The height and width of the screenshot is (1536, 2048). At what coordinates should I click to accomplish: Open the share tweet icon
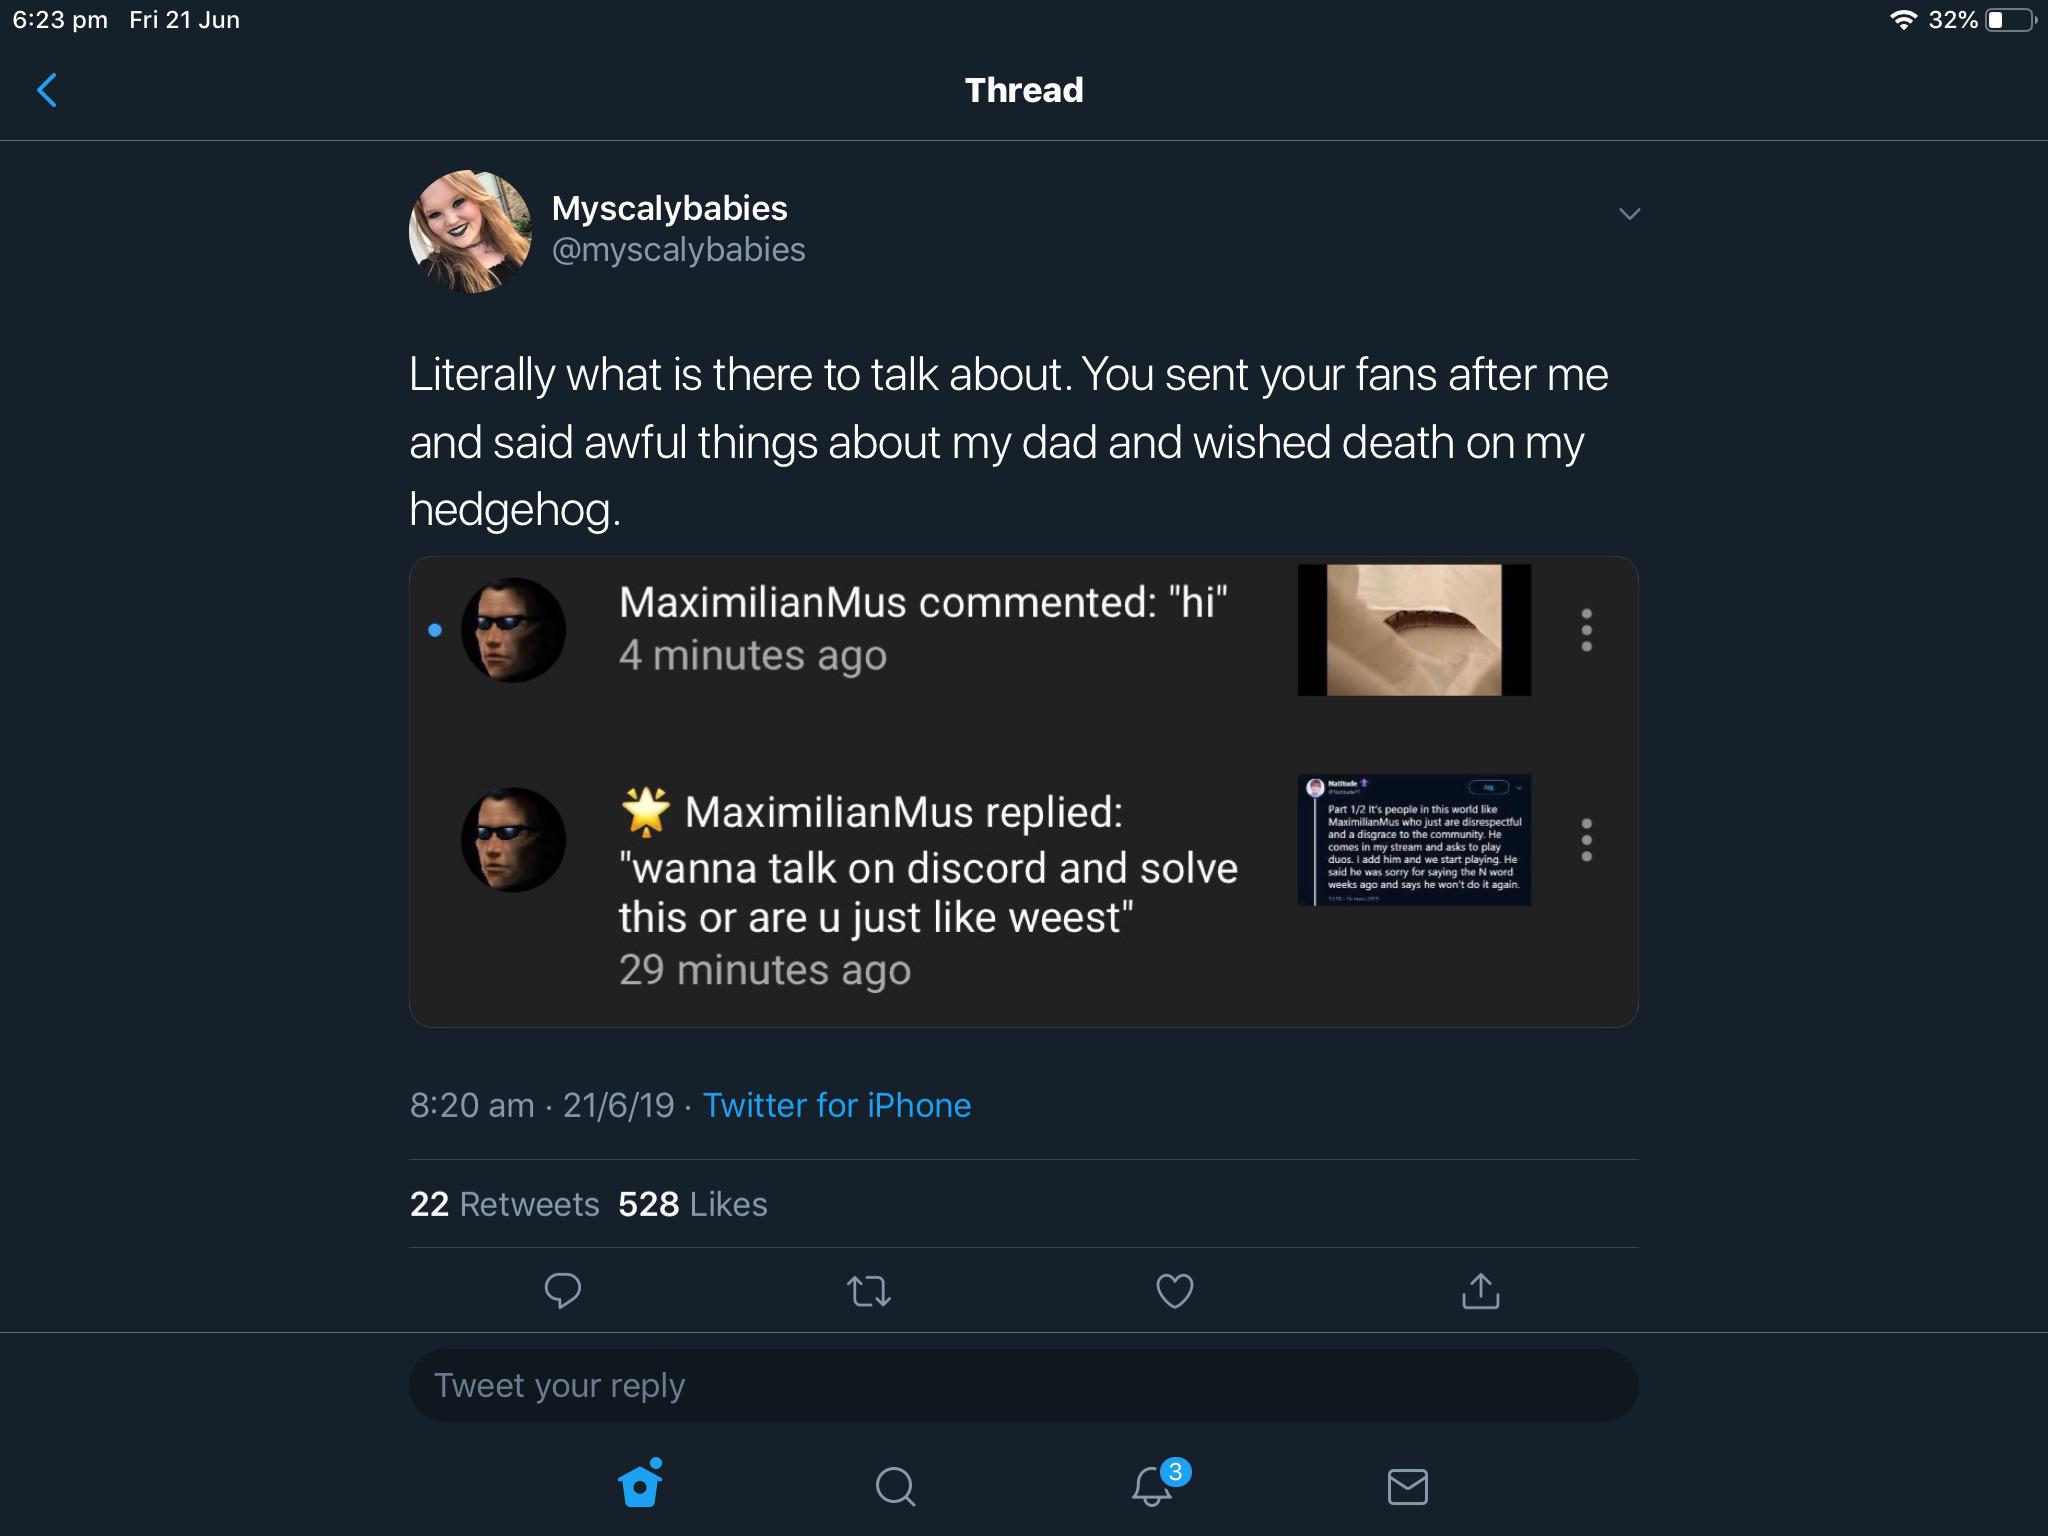(1480, 1290)
